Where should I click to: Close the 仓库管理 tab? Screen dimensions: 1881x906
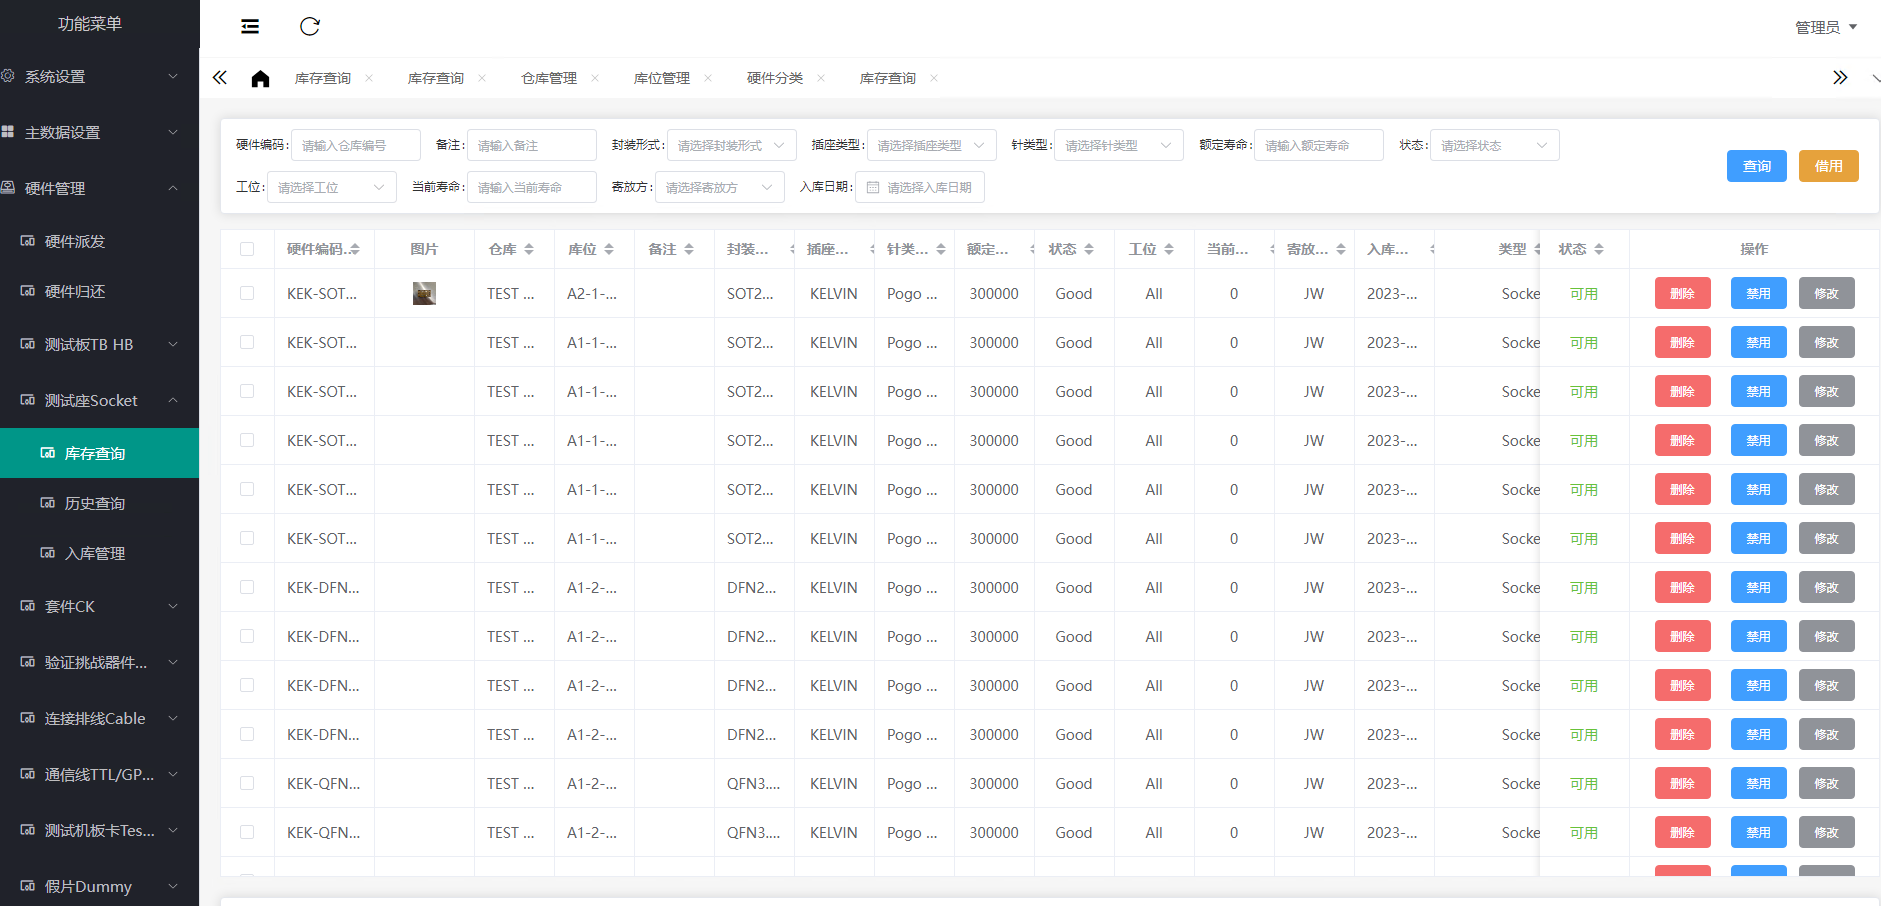tap(595, 78)
